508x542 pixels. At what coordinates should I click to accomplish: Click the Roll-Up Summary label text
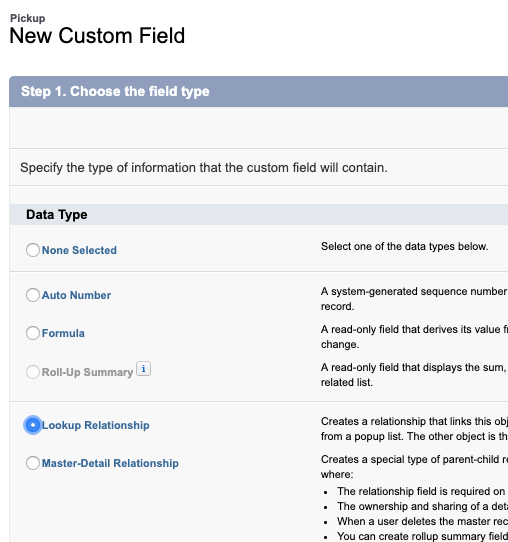[x=87, y=372]
